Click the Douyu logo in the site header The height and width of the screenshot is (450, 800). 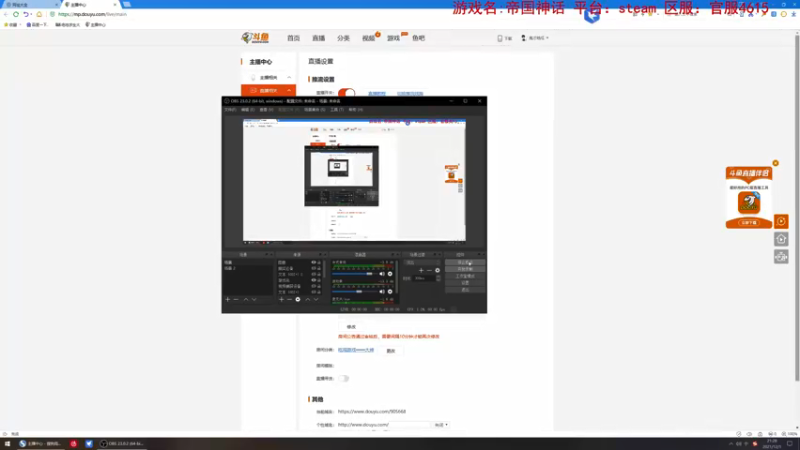tap(255, 38)
